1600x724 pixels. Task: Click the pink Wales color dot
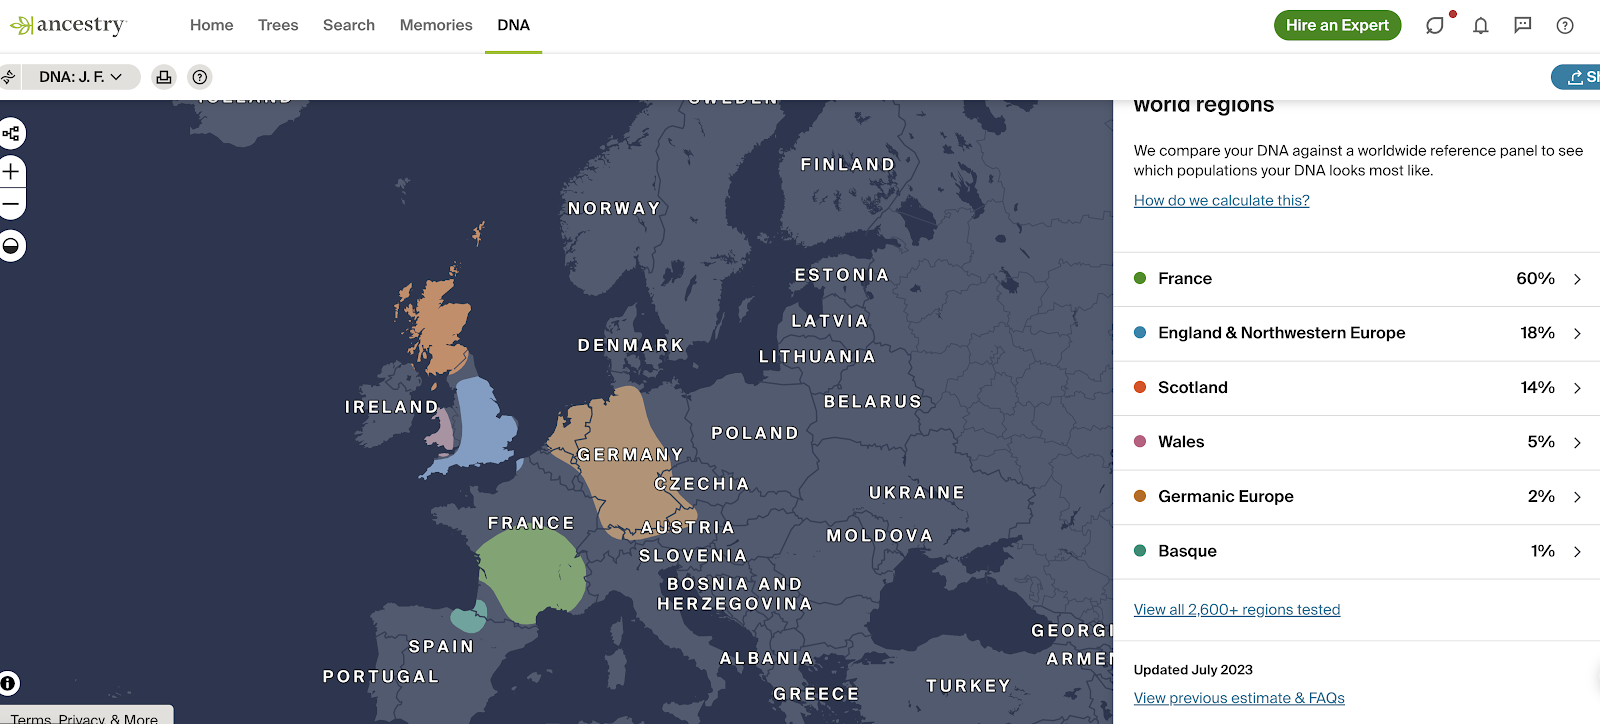click(1140, 441)
